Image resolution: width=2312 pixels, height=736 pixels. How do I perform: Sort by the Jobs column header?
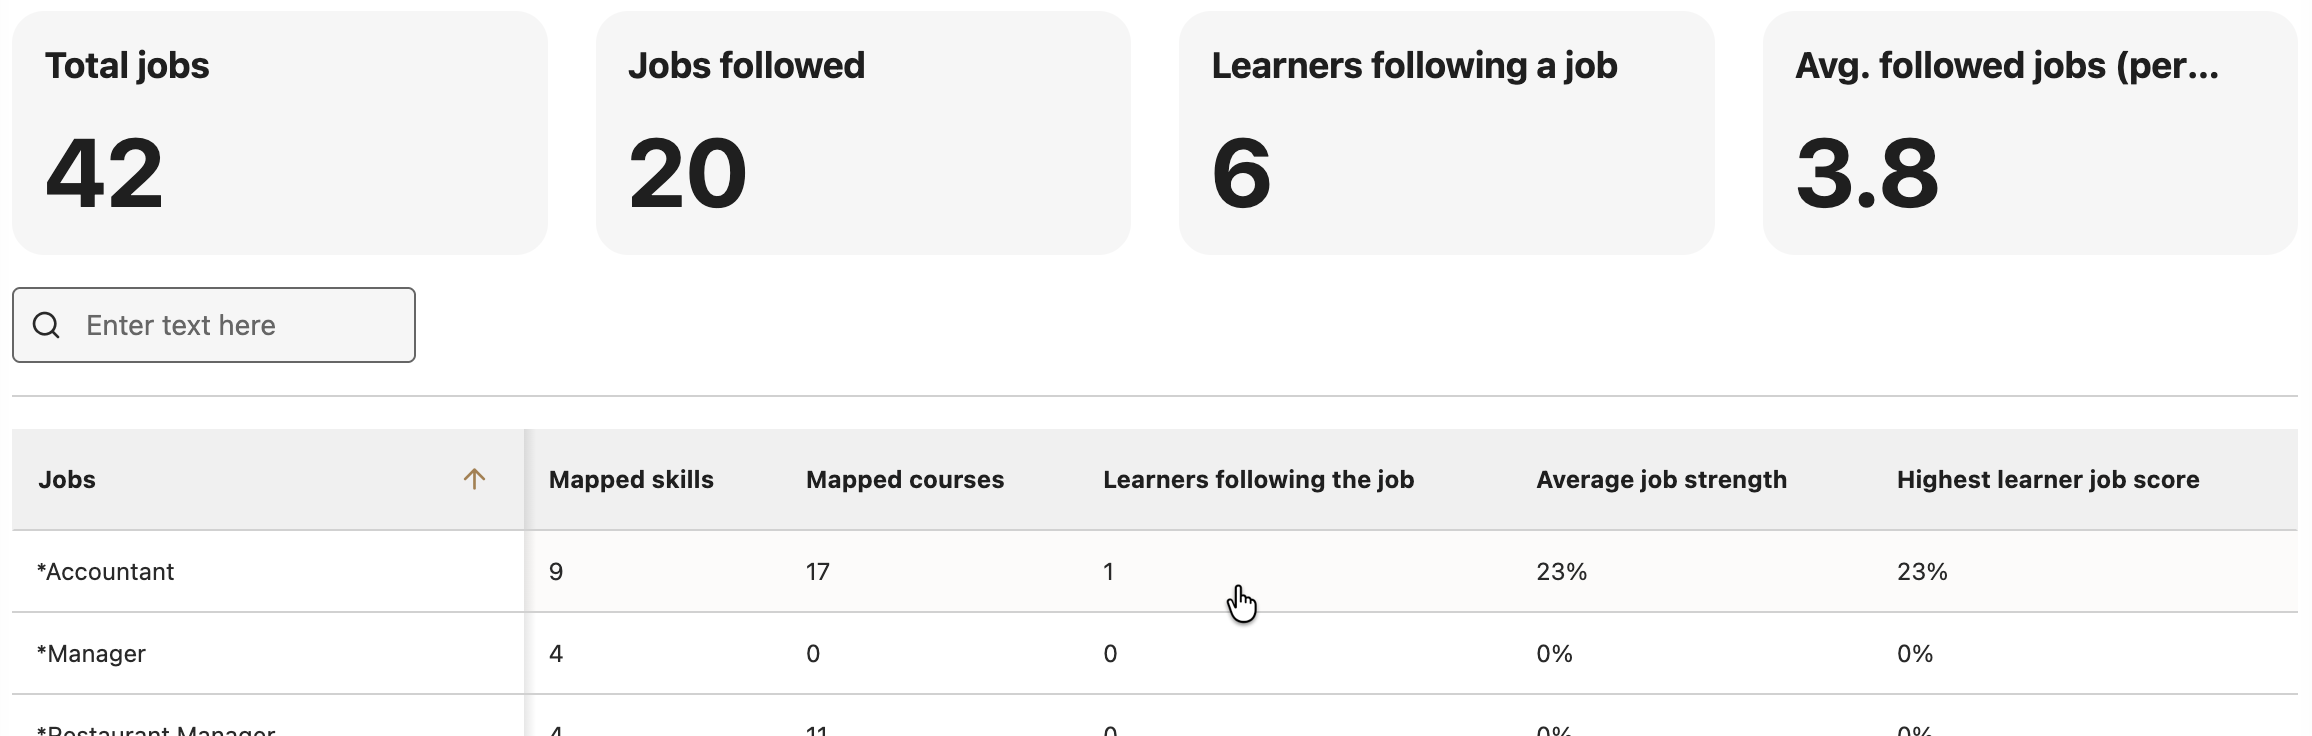click(67, 479)
